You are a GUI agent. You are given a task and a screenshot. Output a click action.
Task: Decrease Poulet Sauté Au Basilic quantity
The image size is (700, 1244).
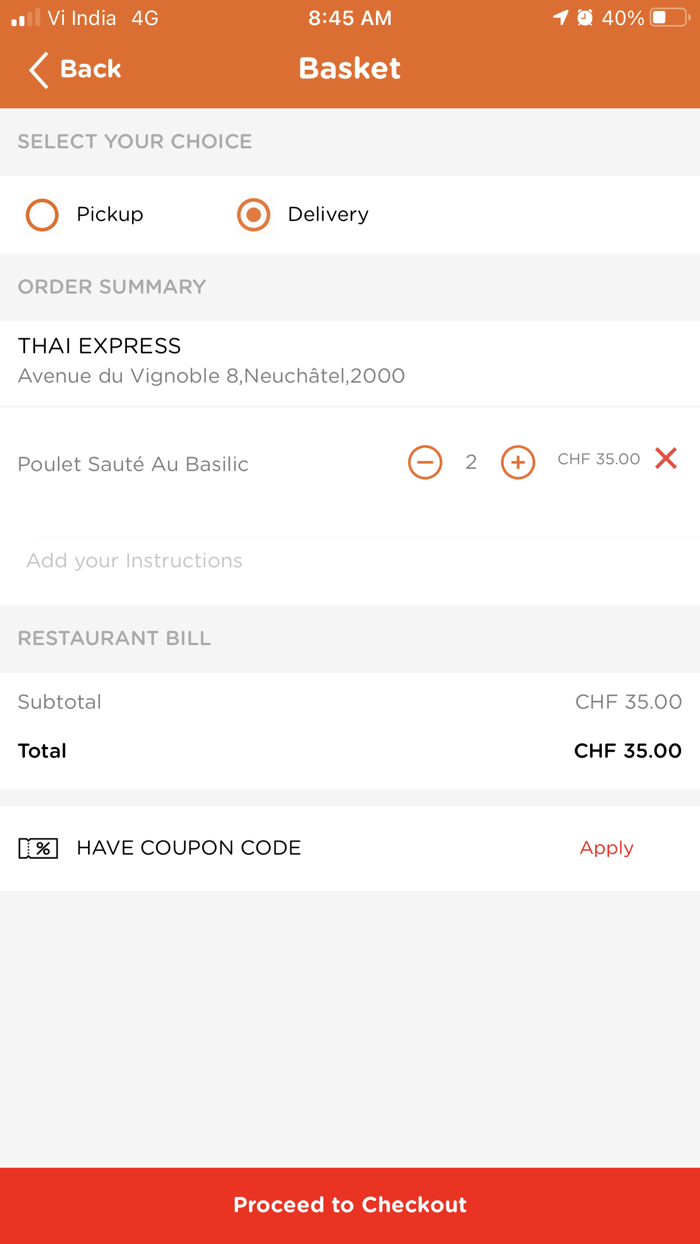point(425,462)
